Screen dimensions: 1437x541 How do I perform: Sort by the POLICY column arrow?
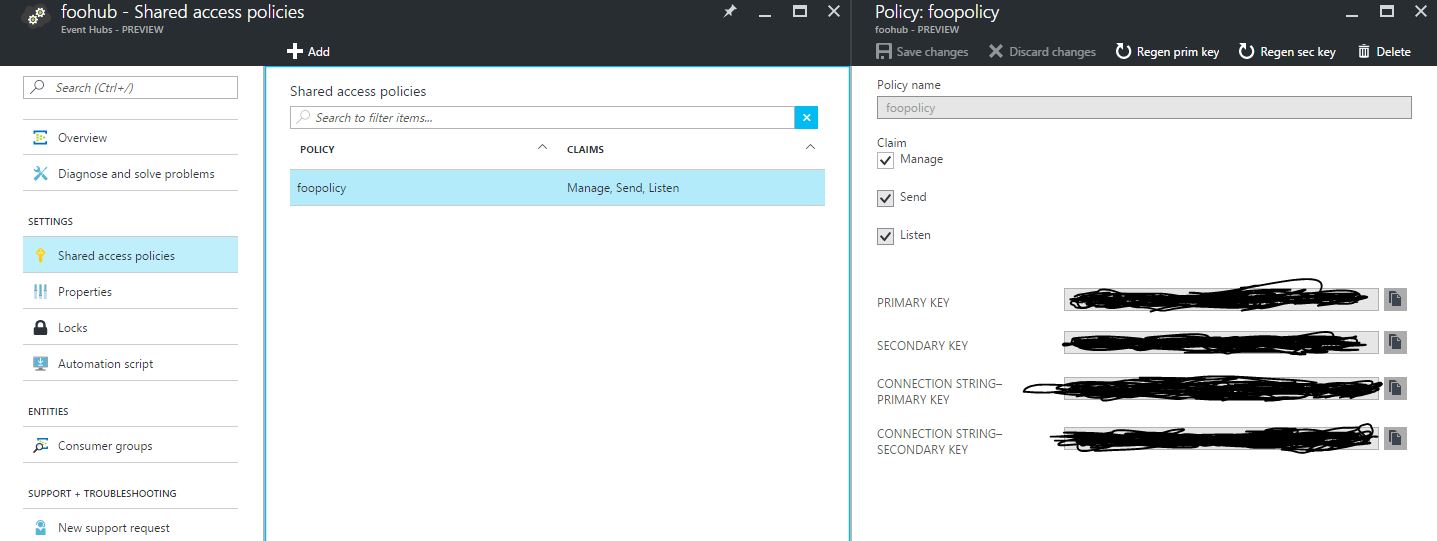tap(542, 148)
